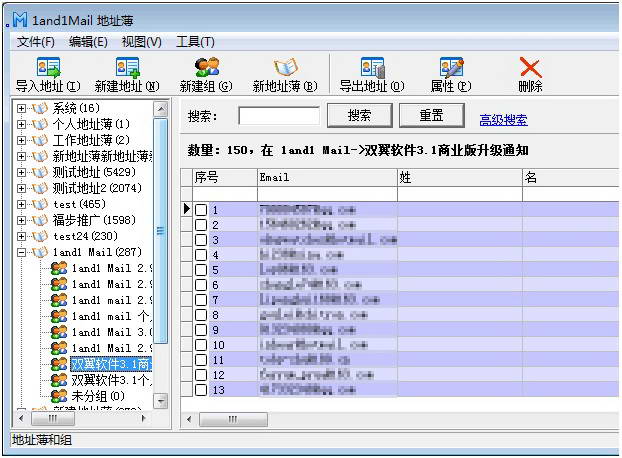Click the 搜索 (Search) button
Screen dimensions: 622x458
point(359,115)
